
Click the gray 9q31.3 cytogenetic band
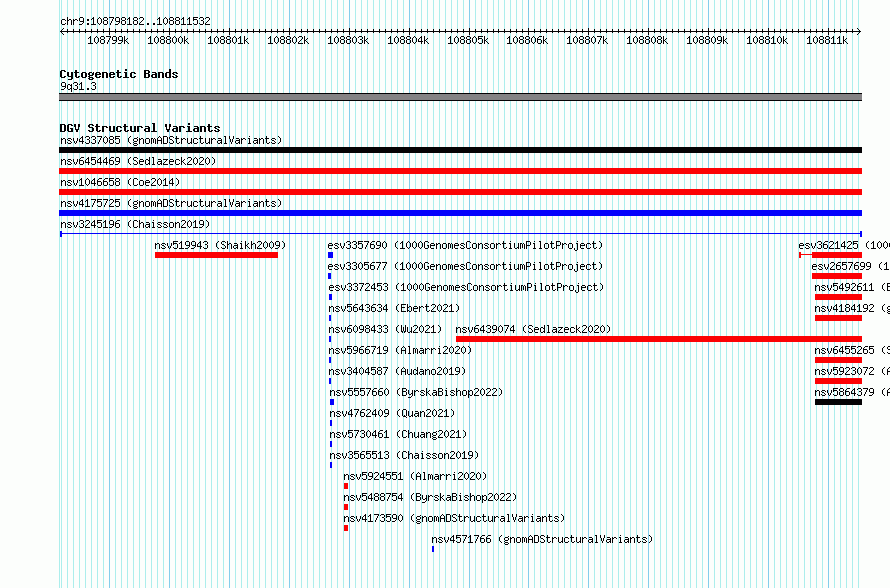[460, 97]
